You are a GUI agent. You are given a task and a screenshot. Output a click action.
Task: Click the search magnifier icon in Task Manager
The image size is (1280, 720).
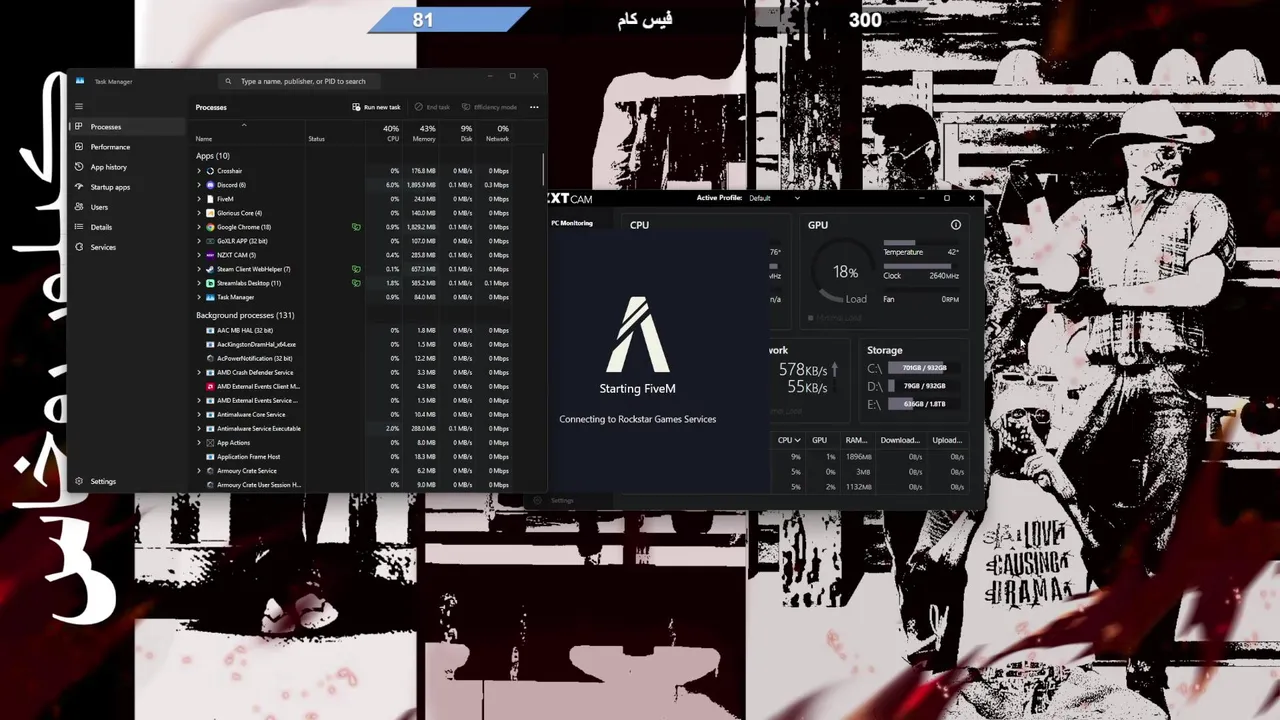tap(228, 81)
